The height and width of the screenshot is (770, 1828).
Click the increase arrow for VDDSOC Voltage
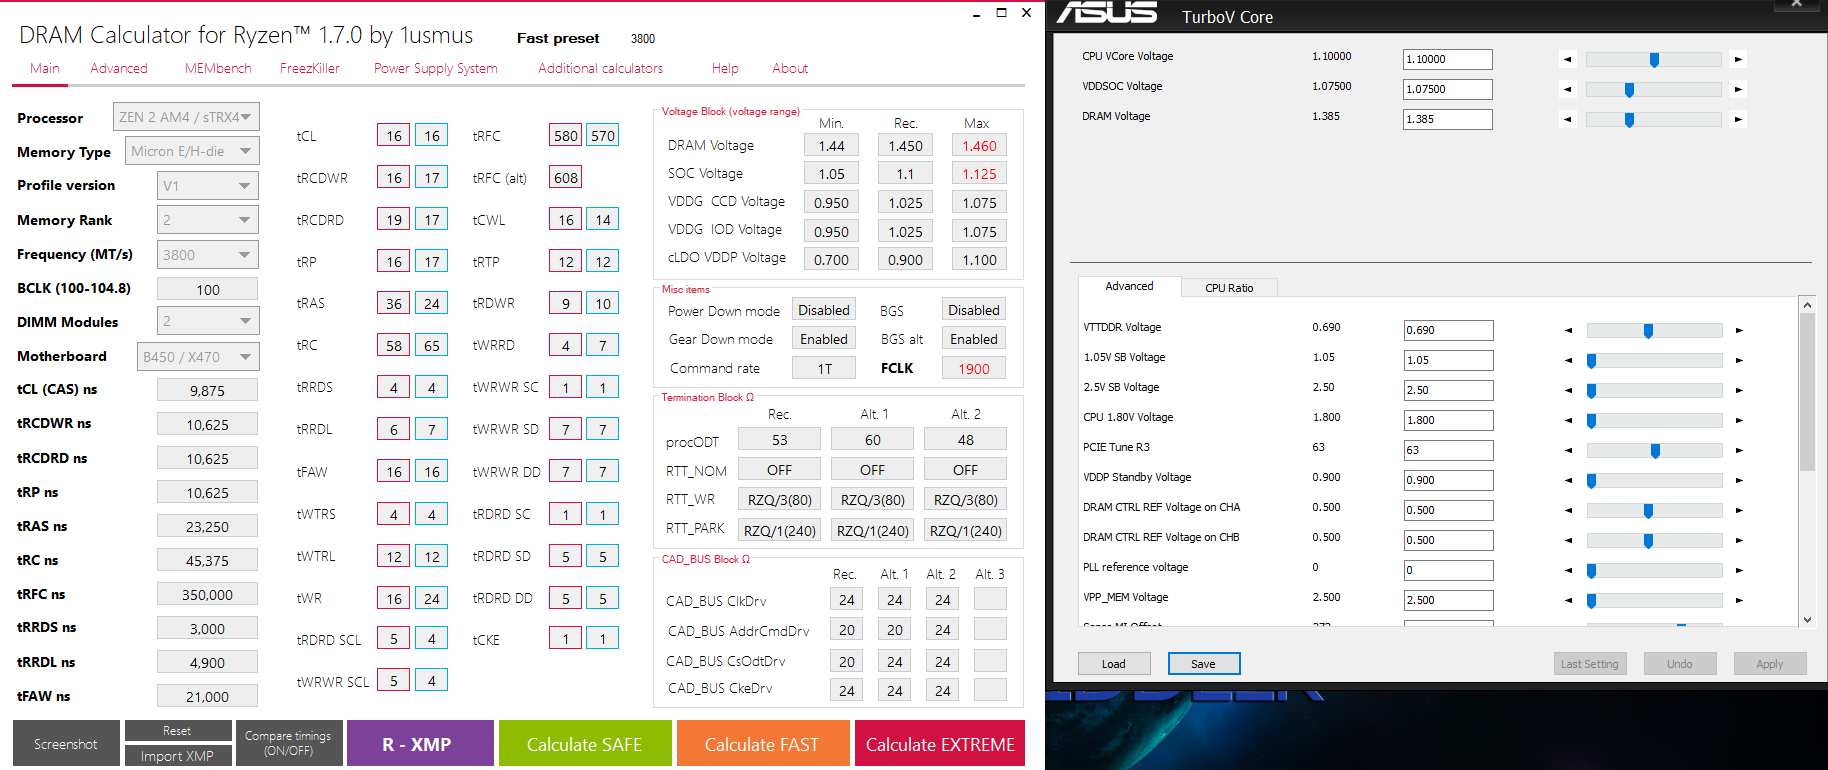pos(1738,89)
